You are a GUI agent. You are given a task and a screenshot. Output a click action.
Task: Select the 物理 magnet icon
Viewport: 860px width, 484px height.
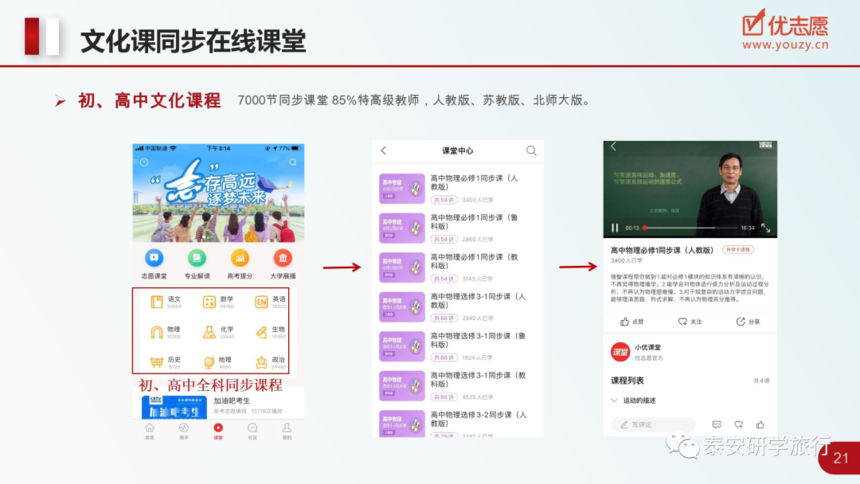(x=157, y=332)
